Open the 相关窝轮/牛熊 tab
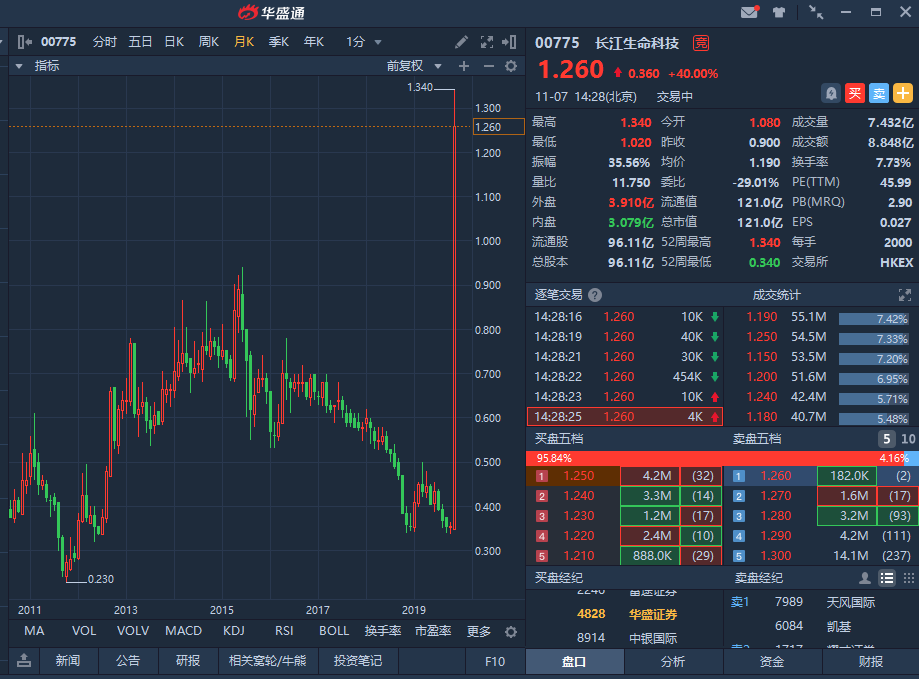Screen dimensions: 919x679 point(267,661)
